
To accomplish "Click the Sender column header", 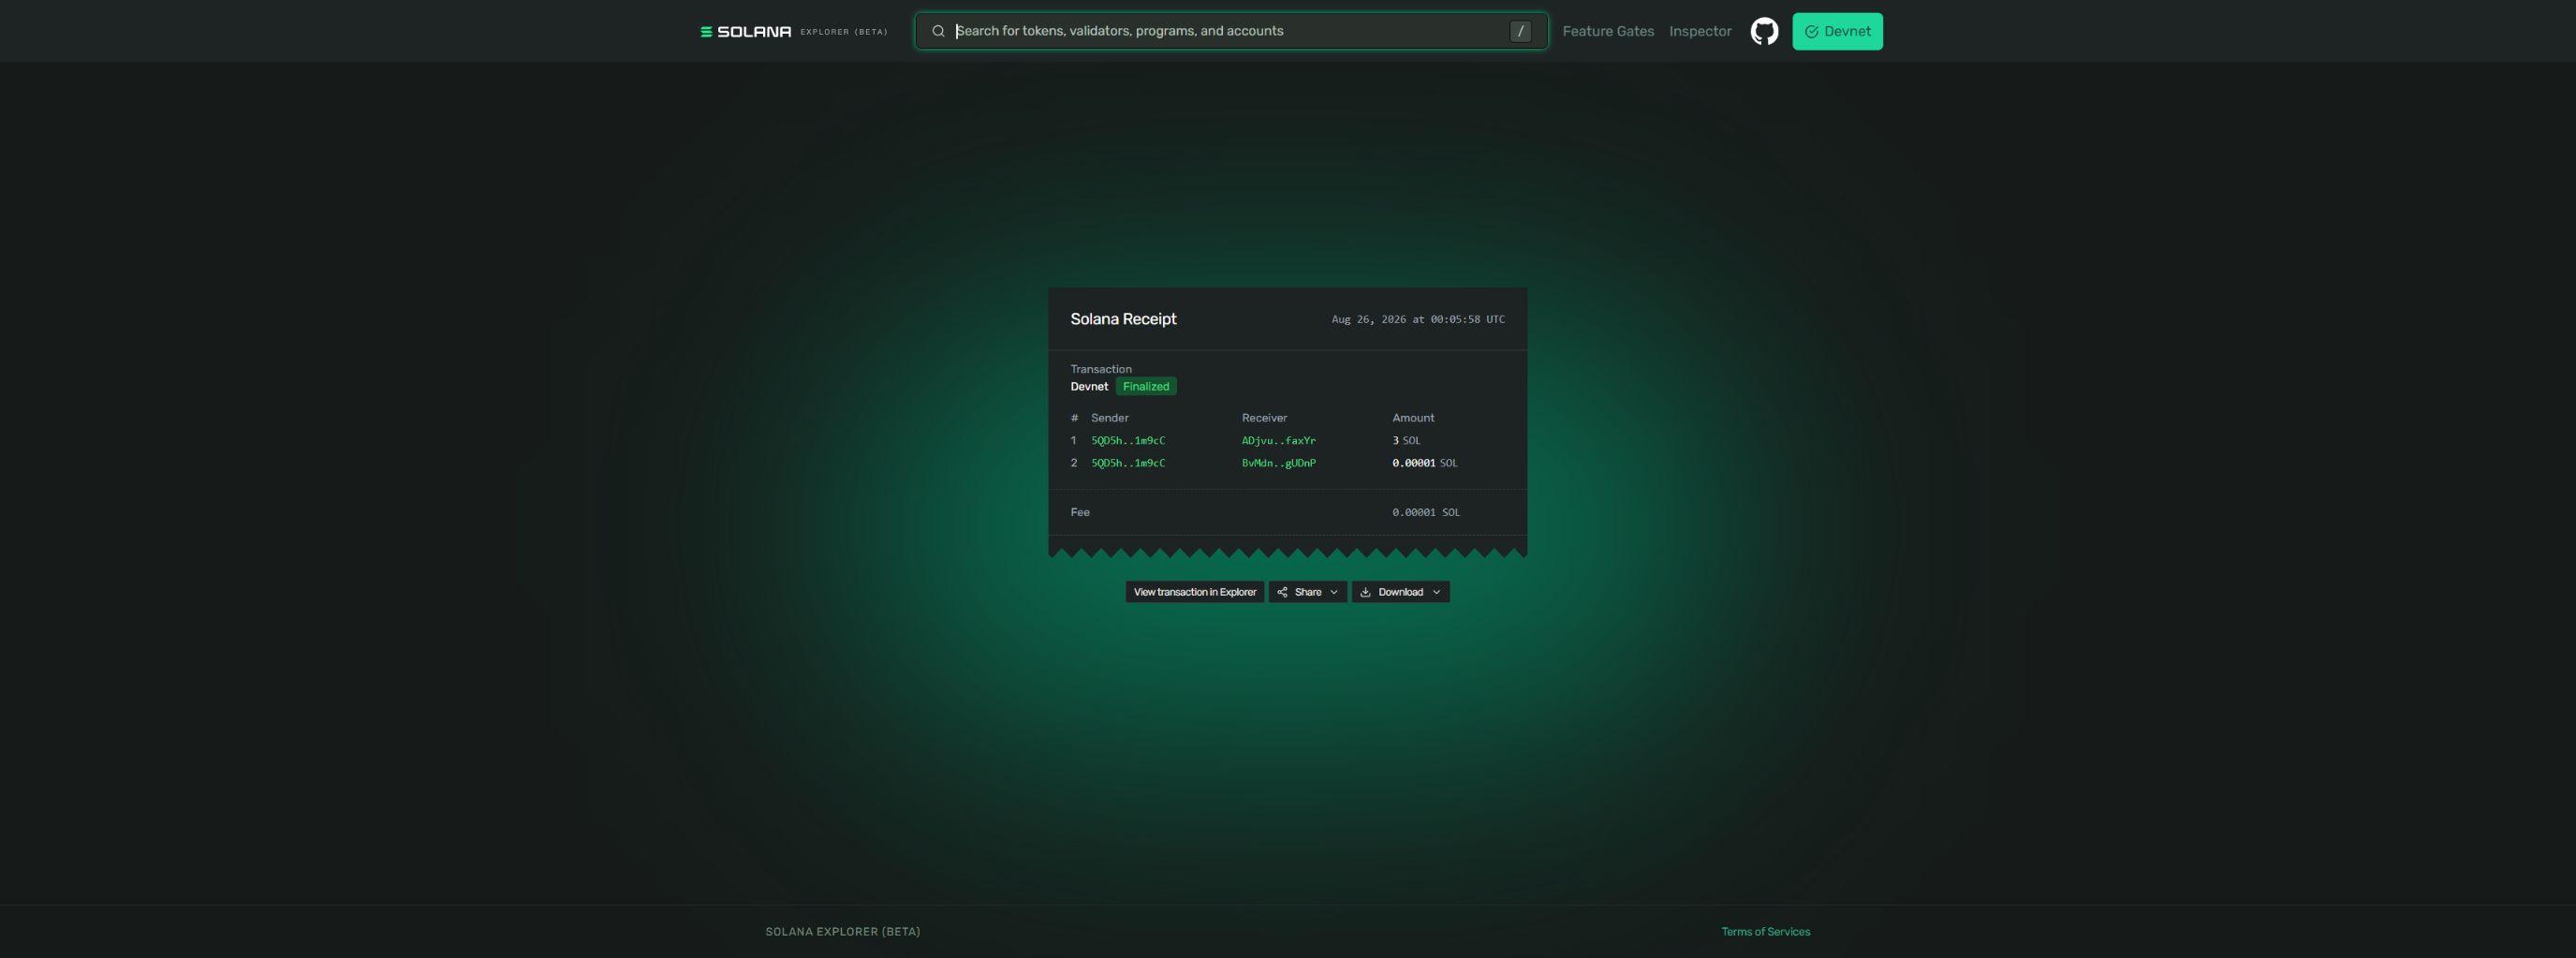I will coord(1110,418).
